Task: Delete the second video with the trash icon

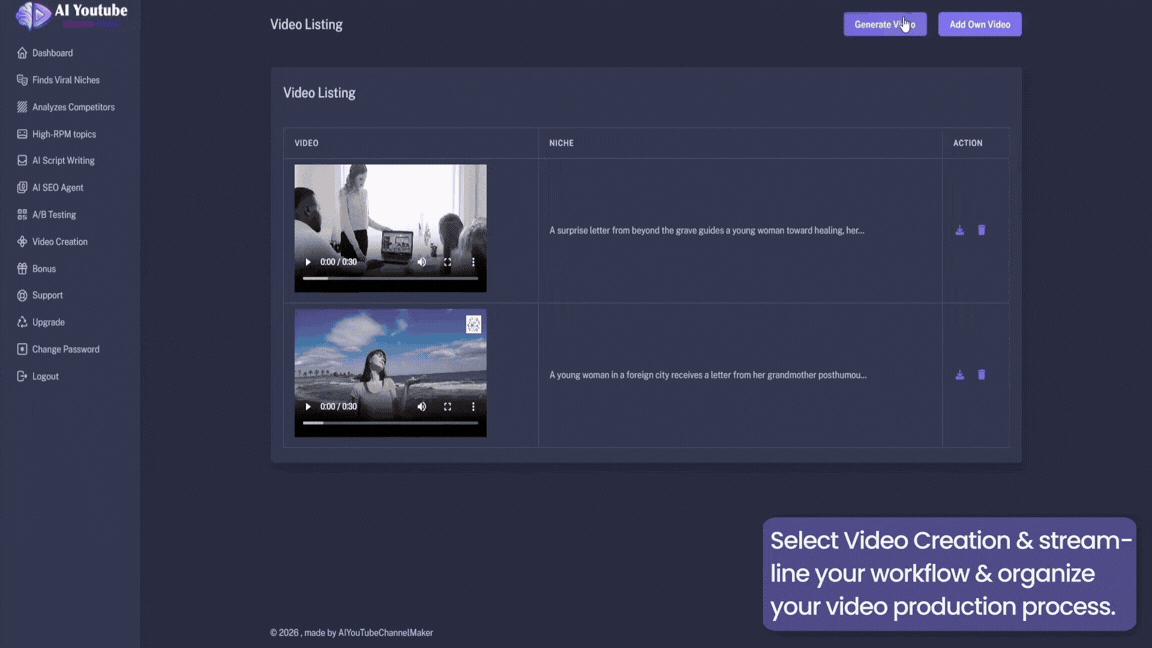Action: coord(981,374)
